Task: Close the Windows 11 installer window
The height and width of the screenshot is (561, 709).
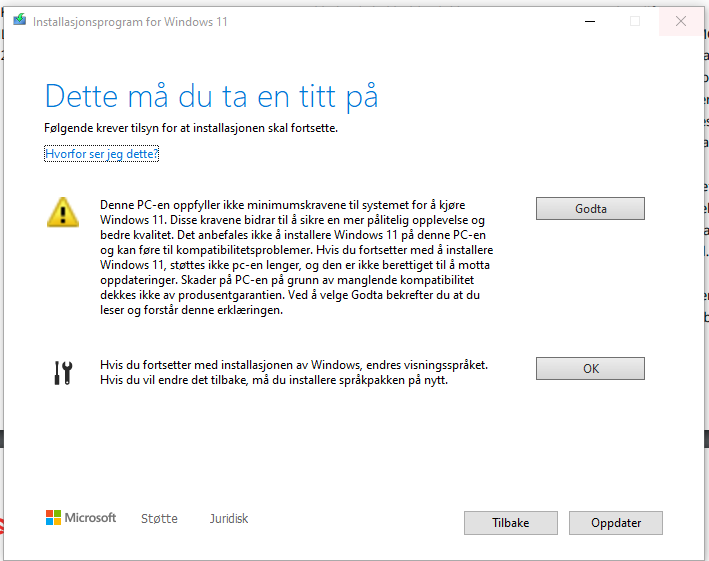Action: 681,21
